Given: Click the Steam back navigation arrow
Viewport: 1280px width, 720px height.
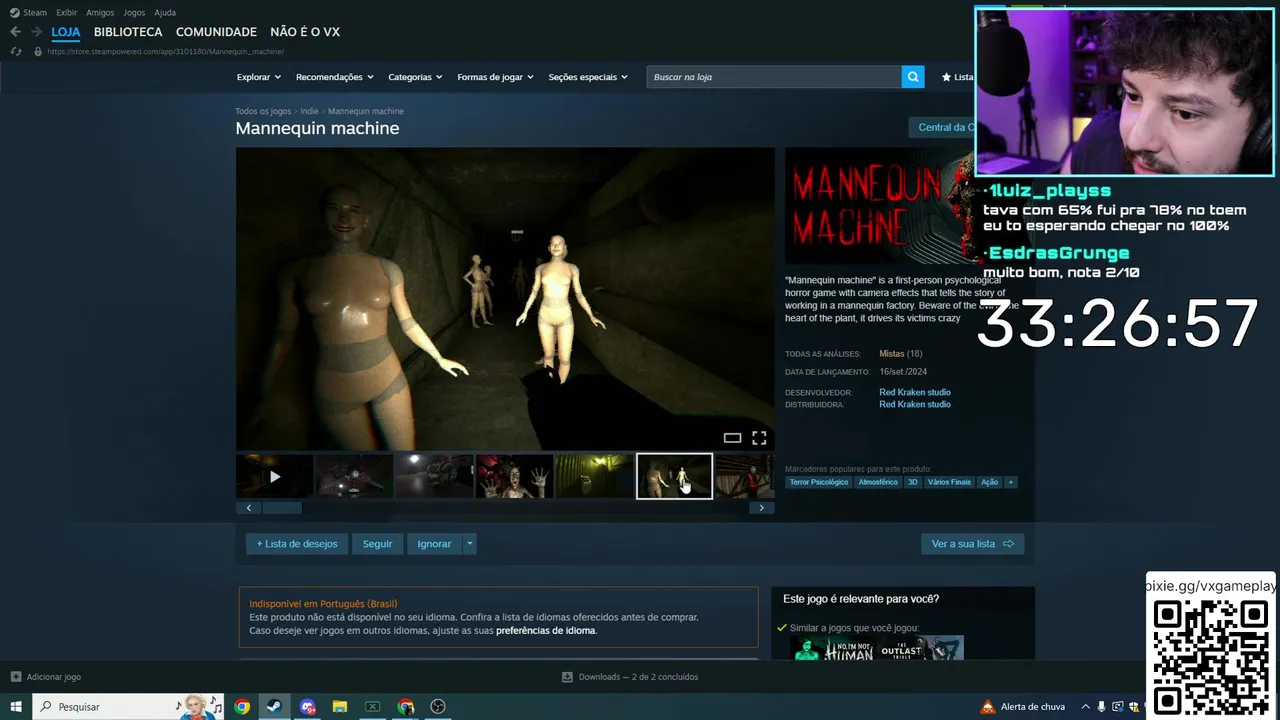Looking at the screenshot, I should 15,32.
